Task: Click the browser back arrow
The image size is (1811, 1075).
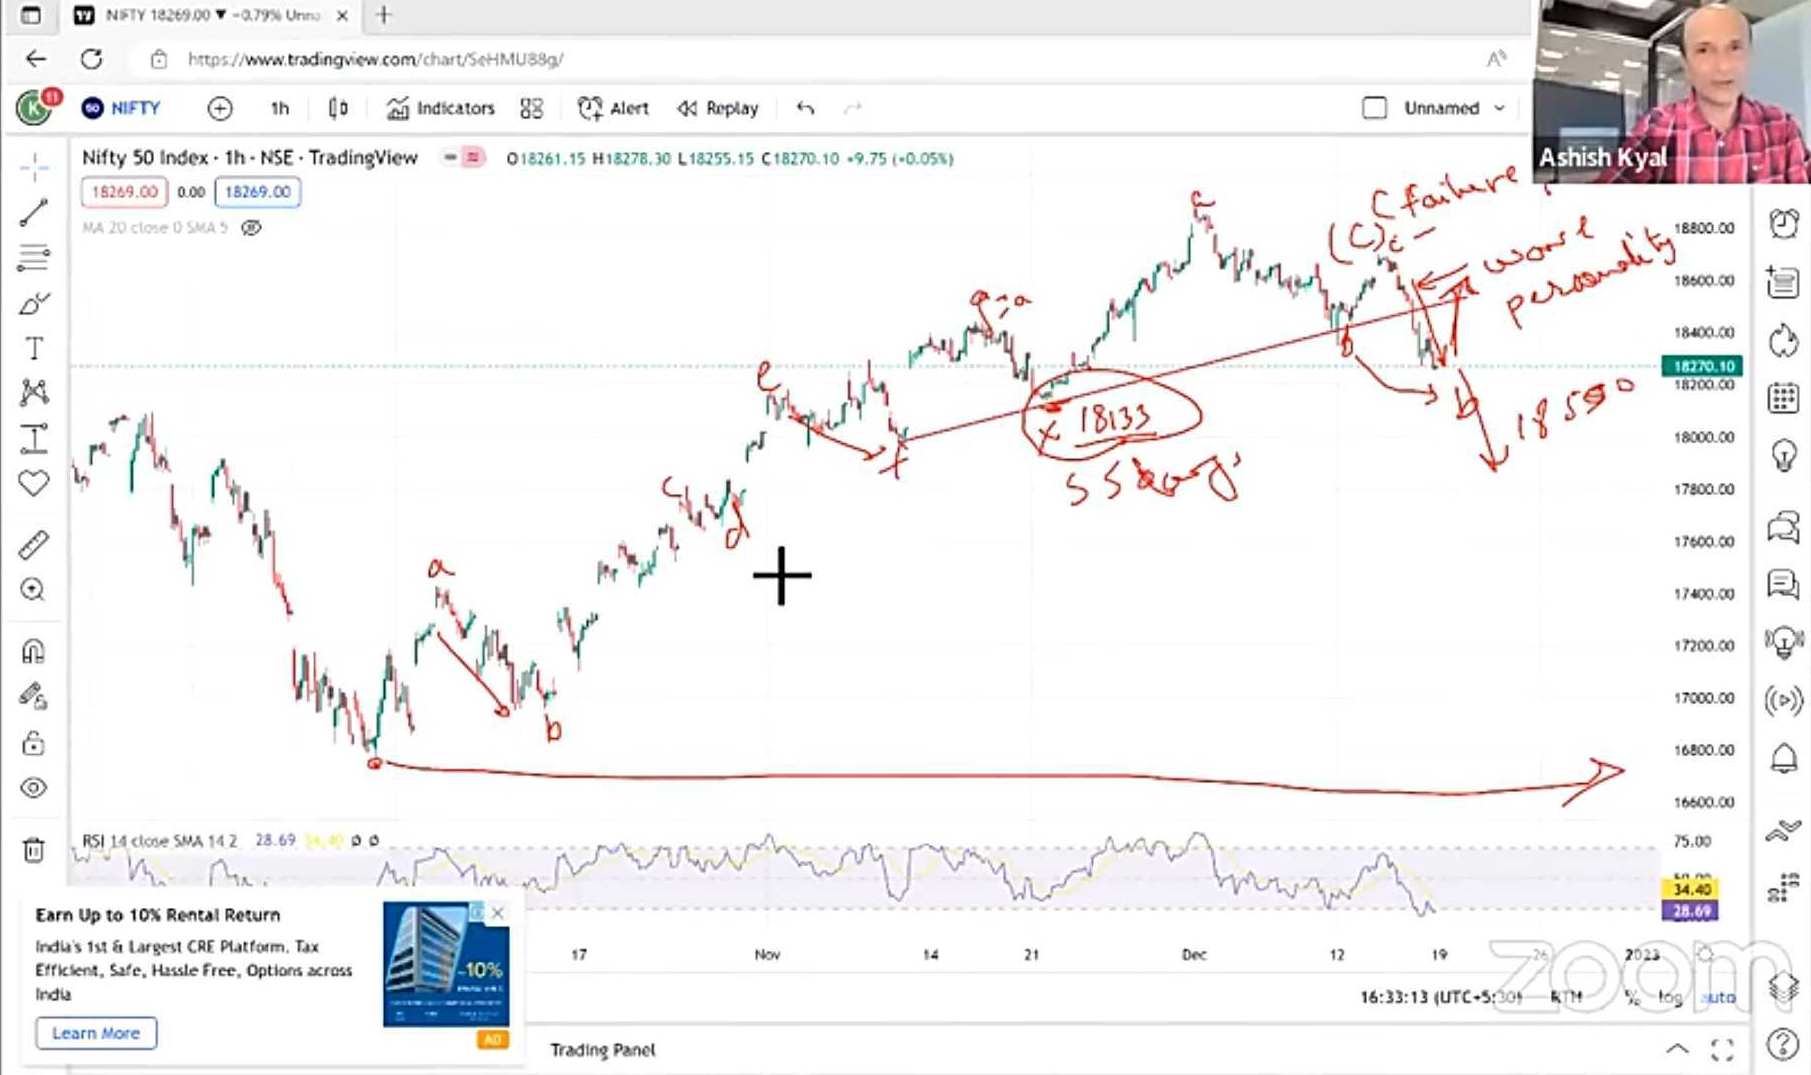Action: pos(36,59)
